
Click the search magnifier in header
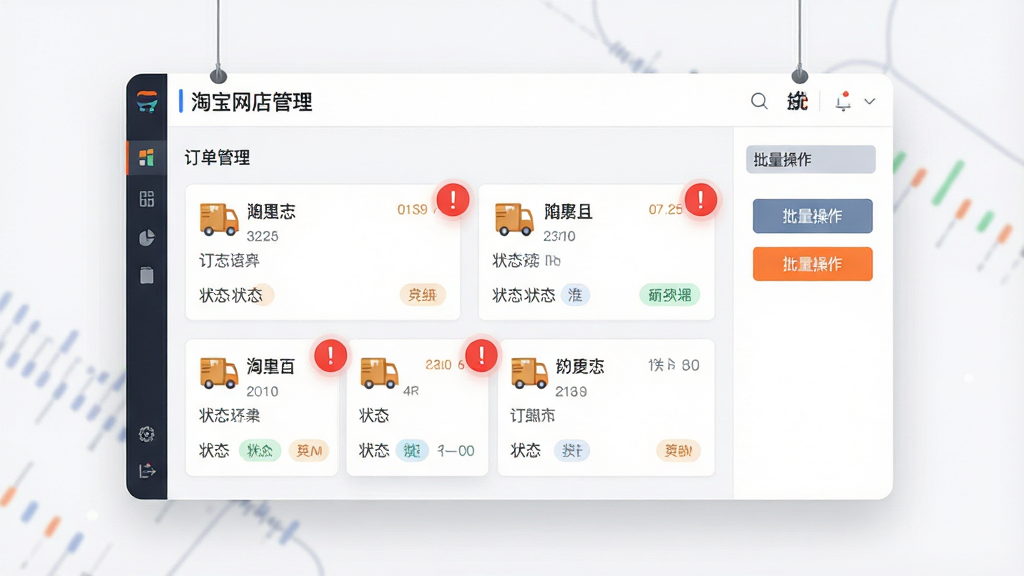pos(759,101)
